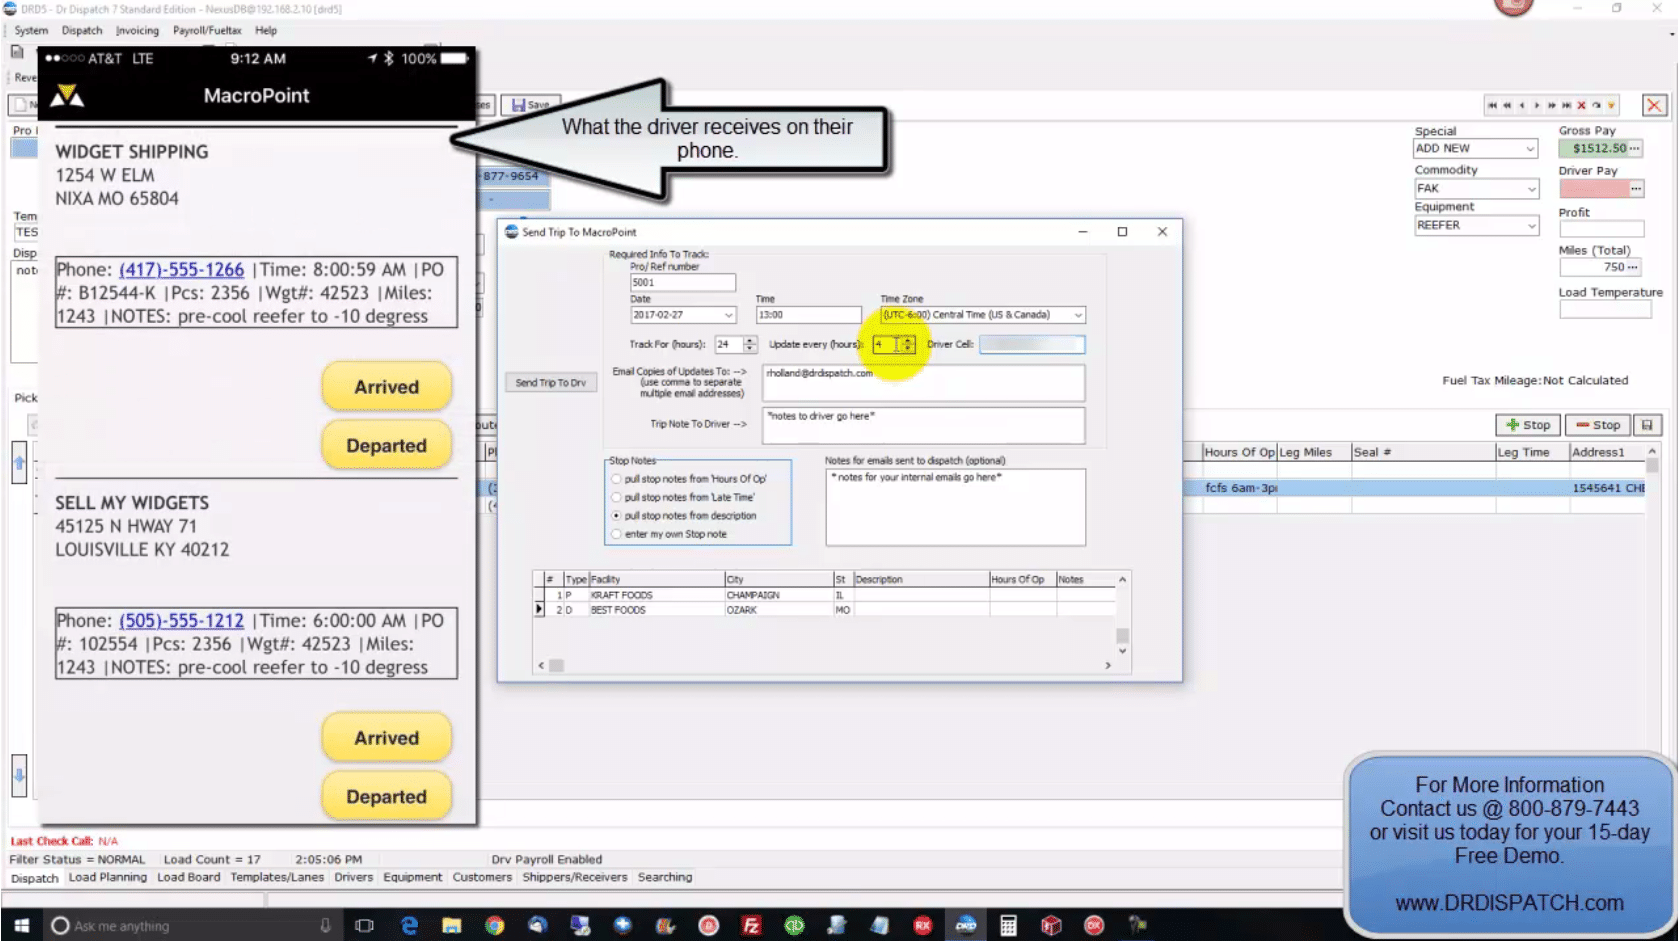Open File Explorer from the taskbar
1678x941 pixels.
pyautogui.click(x=452, y=925)
